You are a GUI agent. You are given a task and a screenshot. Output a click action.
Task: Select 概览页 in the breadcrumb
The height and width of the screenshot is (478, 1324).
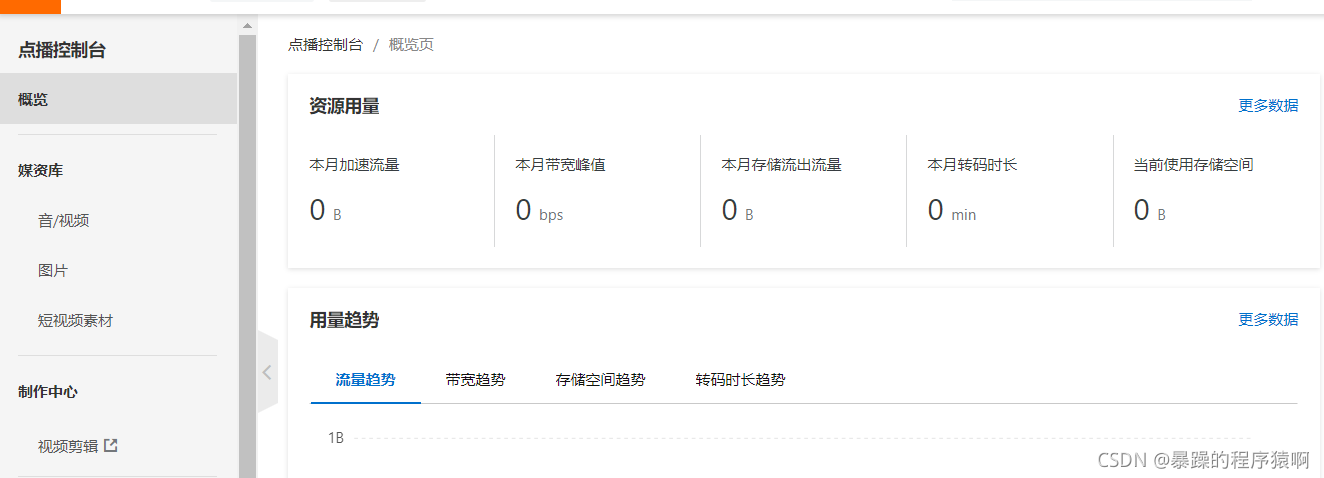click(x=411, y=44)
